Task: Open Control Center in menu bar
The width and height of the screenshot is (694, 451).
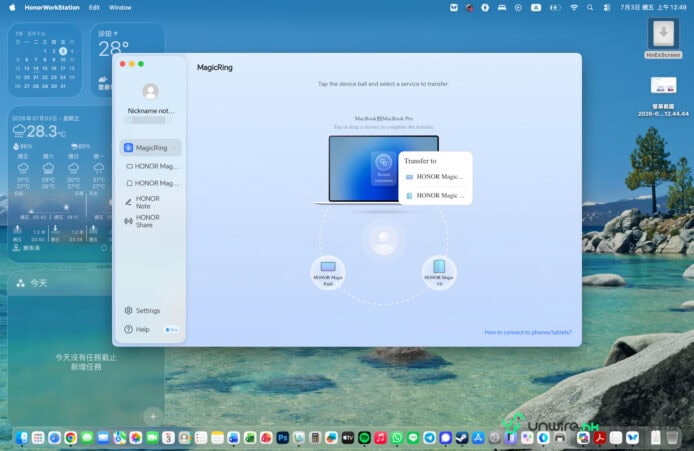Action: click(x=607, y=8)
